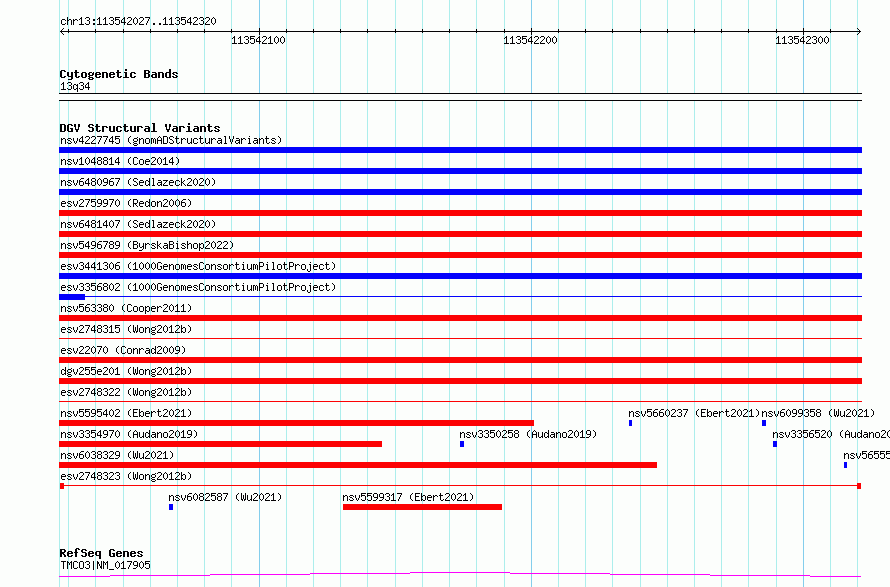Click the nsv5599317 (Ebert2021) label
890x587 pixels.
(x=408, y=497)
